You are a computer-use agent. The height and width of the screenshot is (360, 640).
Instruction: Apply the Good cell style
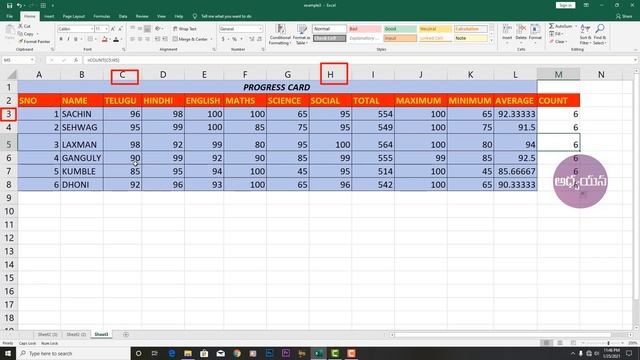pyautogui.click(x=400, y=29)
